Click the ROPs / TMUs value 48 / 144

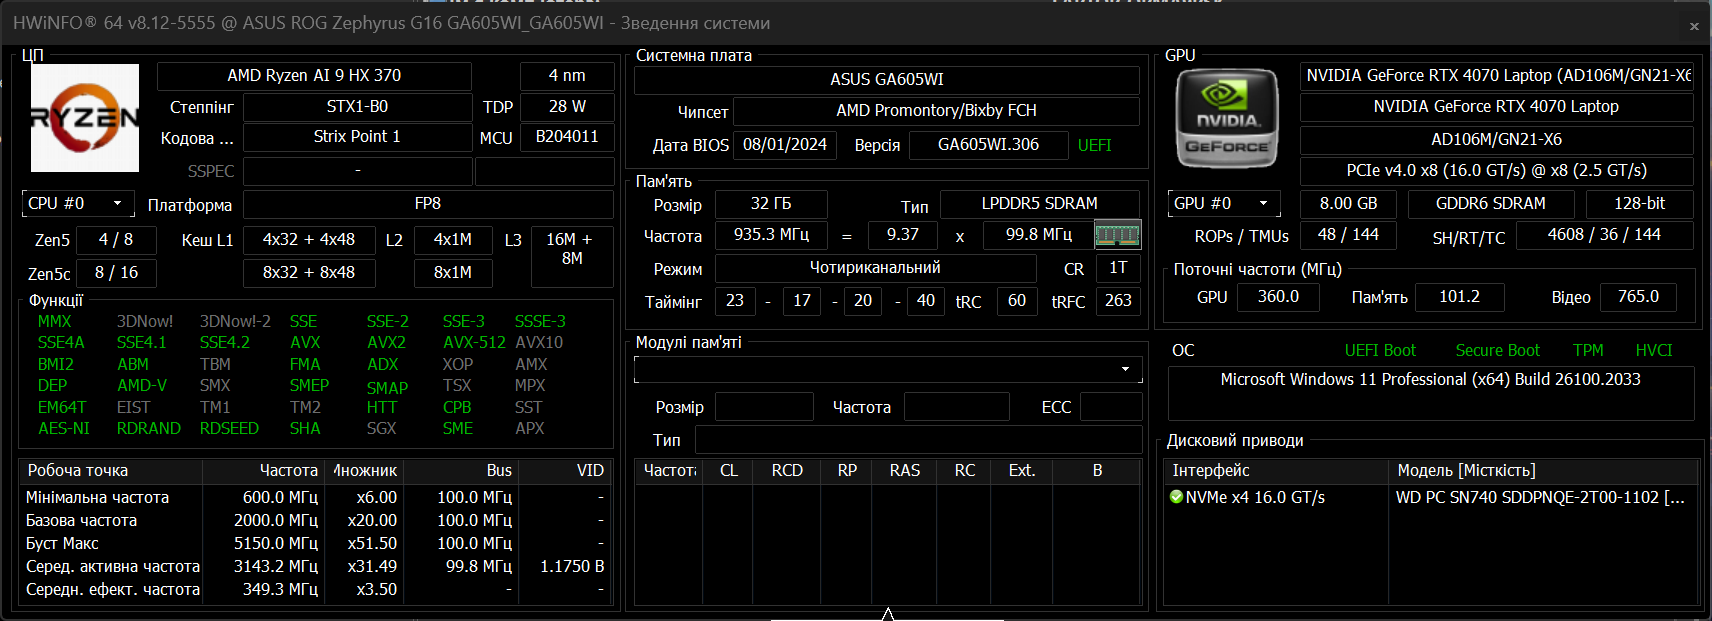pyautogui.click(x=1348, y=235)
